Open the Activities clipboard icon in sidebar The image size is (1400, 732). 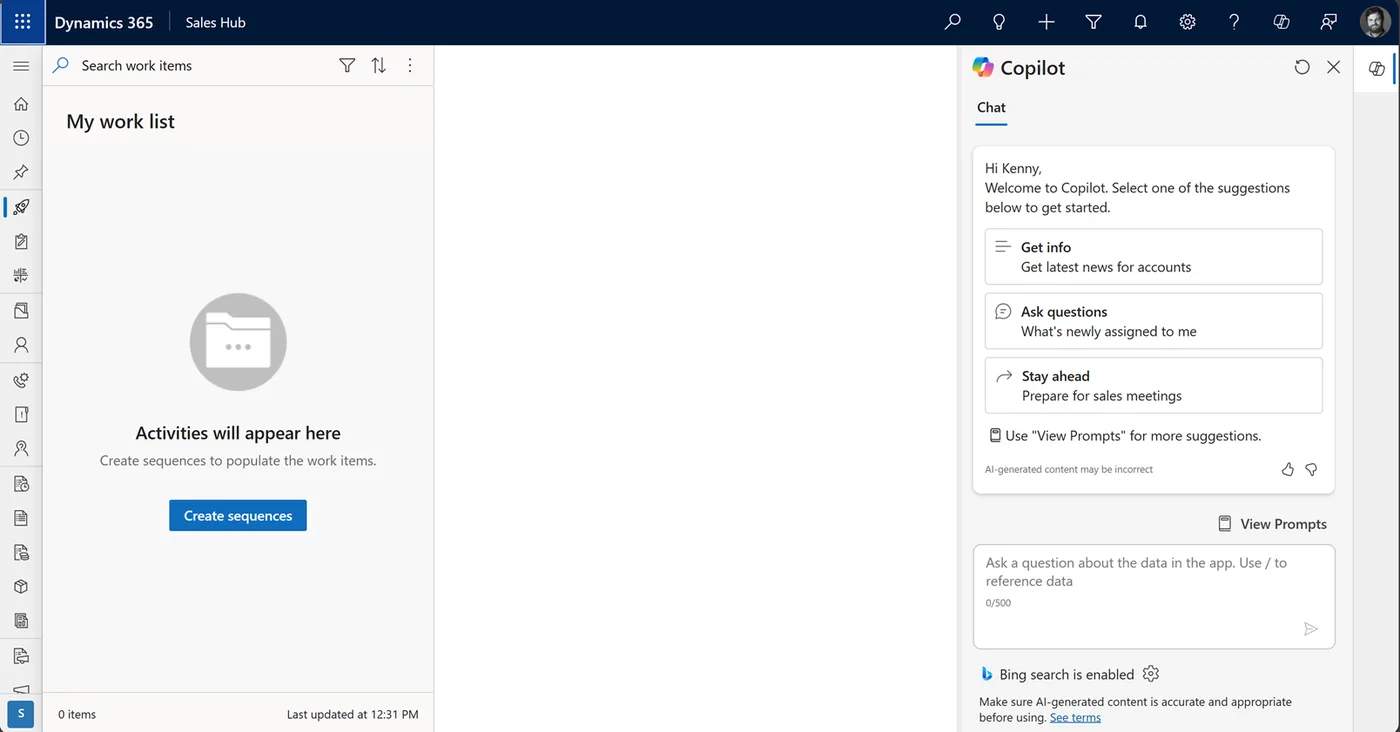point(21,241)
